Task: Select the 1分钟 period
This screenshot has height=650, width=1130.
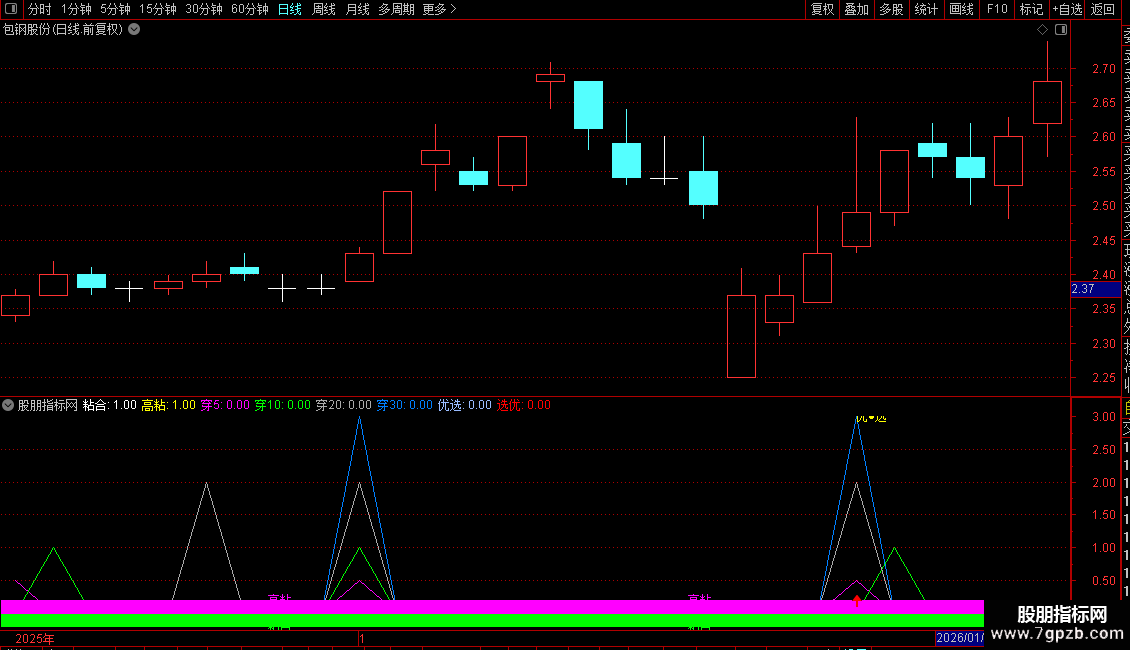Action: tap(76, 9)
